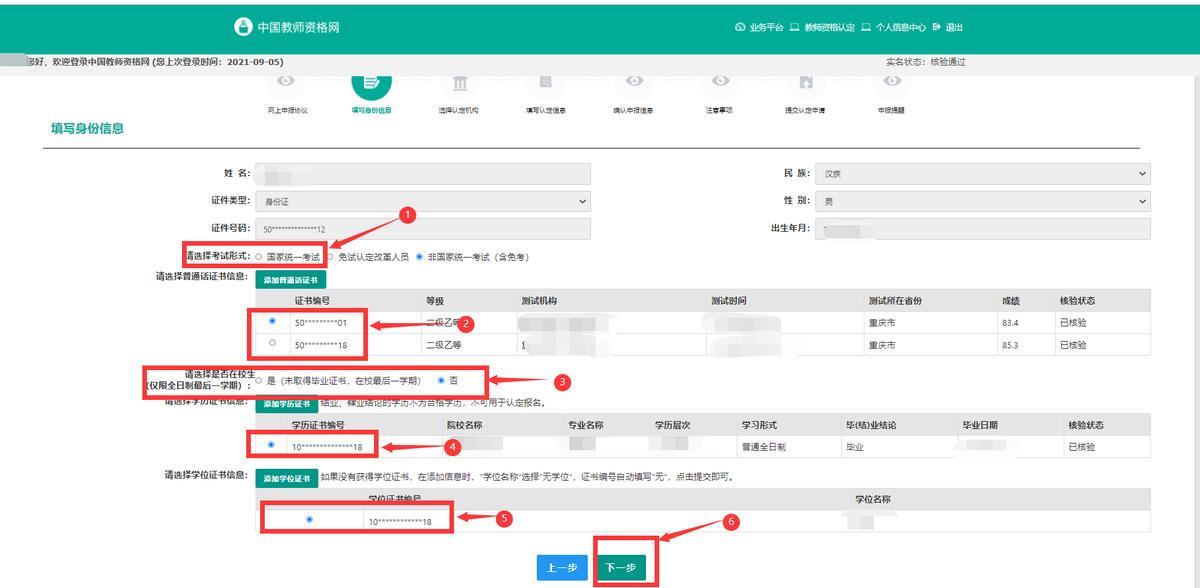
Task: Click 普通全日制 in the 学历 table
Action: [x=763, y=447]
